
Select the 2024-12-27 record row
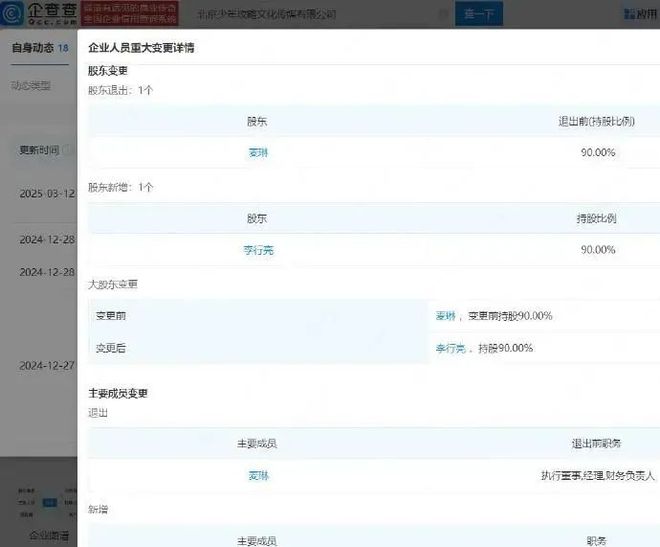pyautogui.click(x=47, y=365)
